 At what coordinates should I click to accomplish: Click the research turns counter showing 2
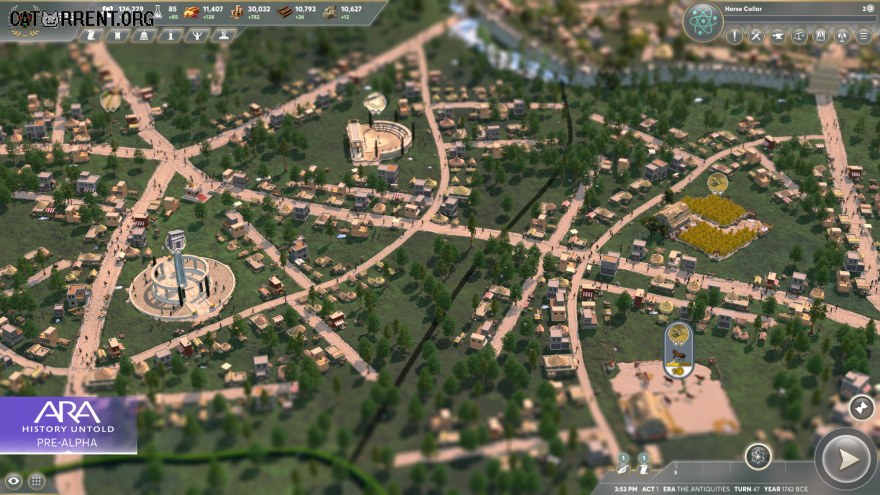tap(868, 8)
